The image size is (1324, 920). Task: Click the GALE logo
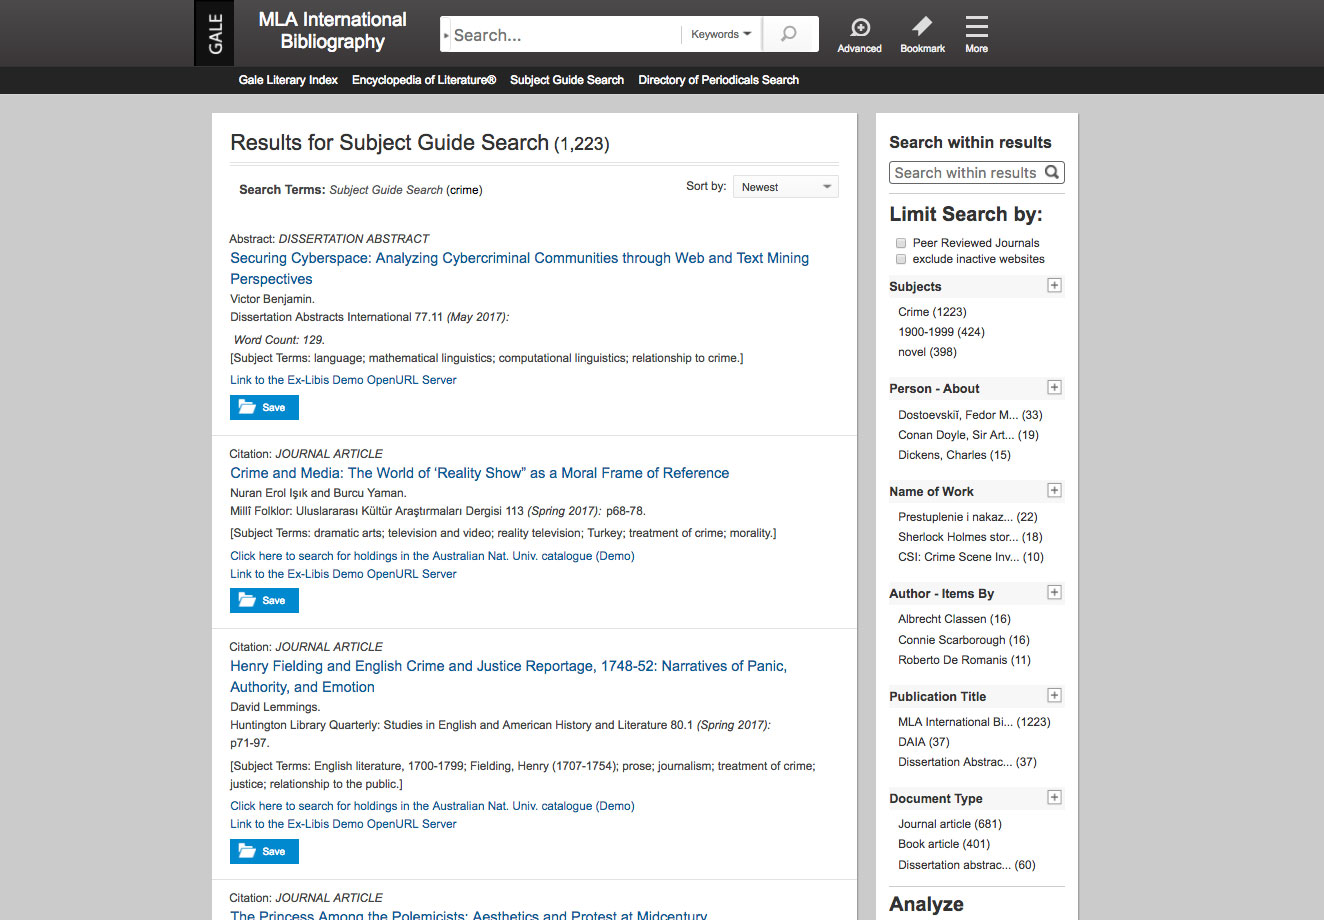click(215, 33)
